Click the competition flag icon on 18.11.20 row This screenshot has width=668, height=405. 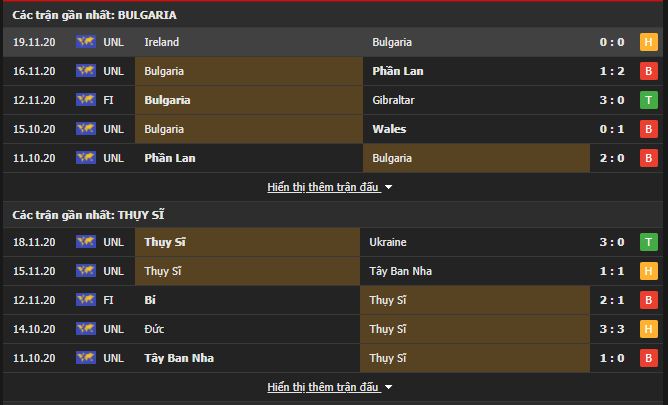[86, 241]
